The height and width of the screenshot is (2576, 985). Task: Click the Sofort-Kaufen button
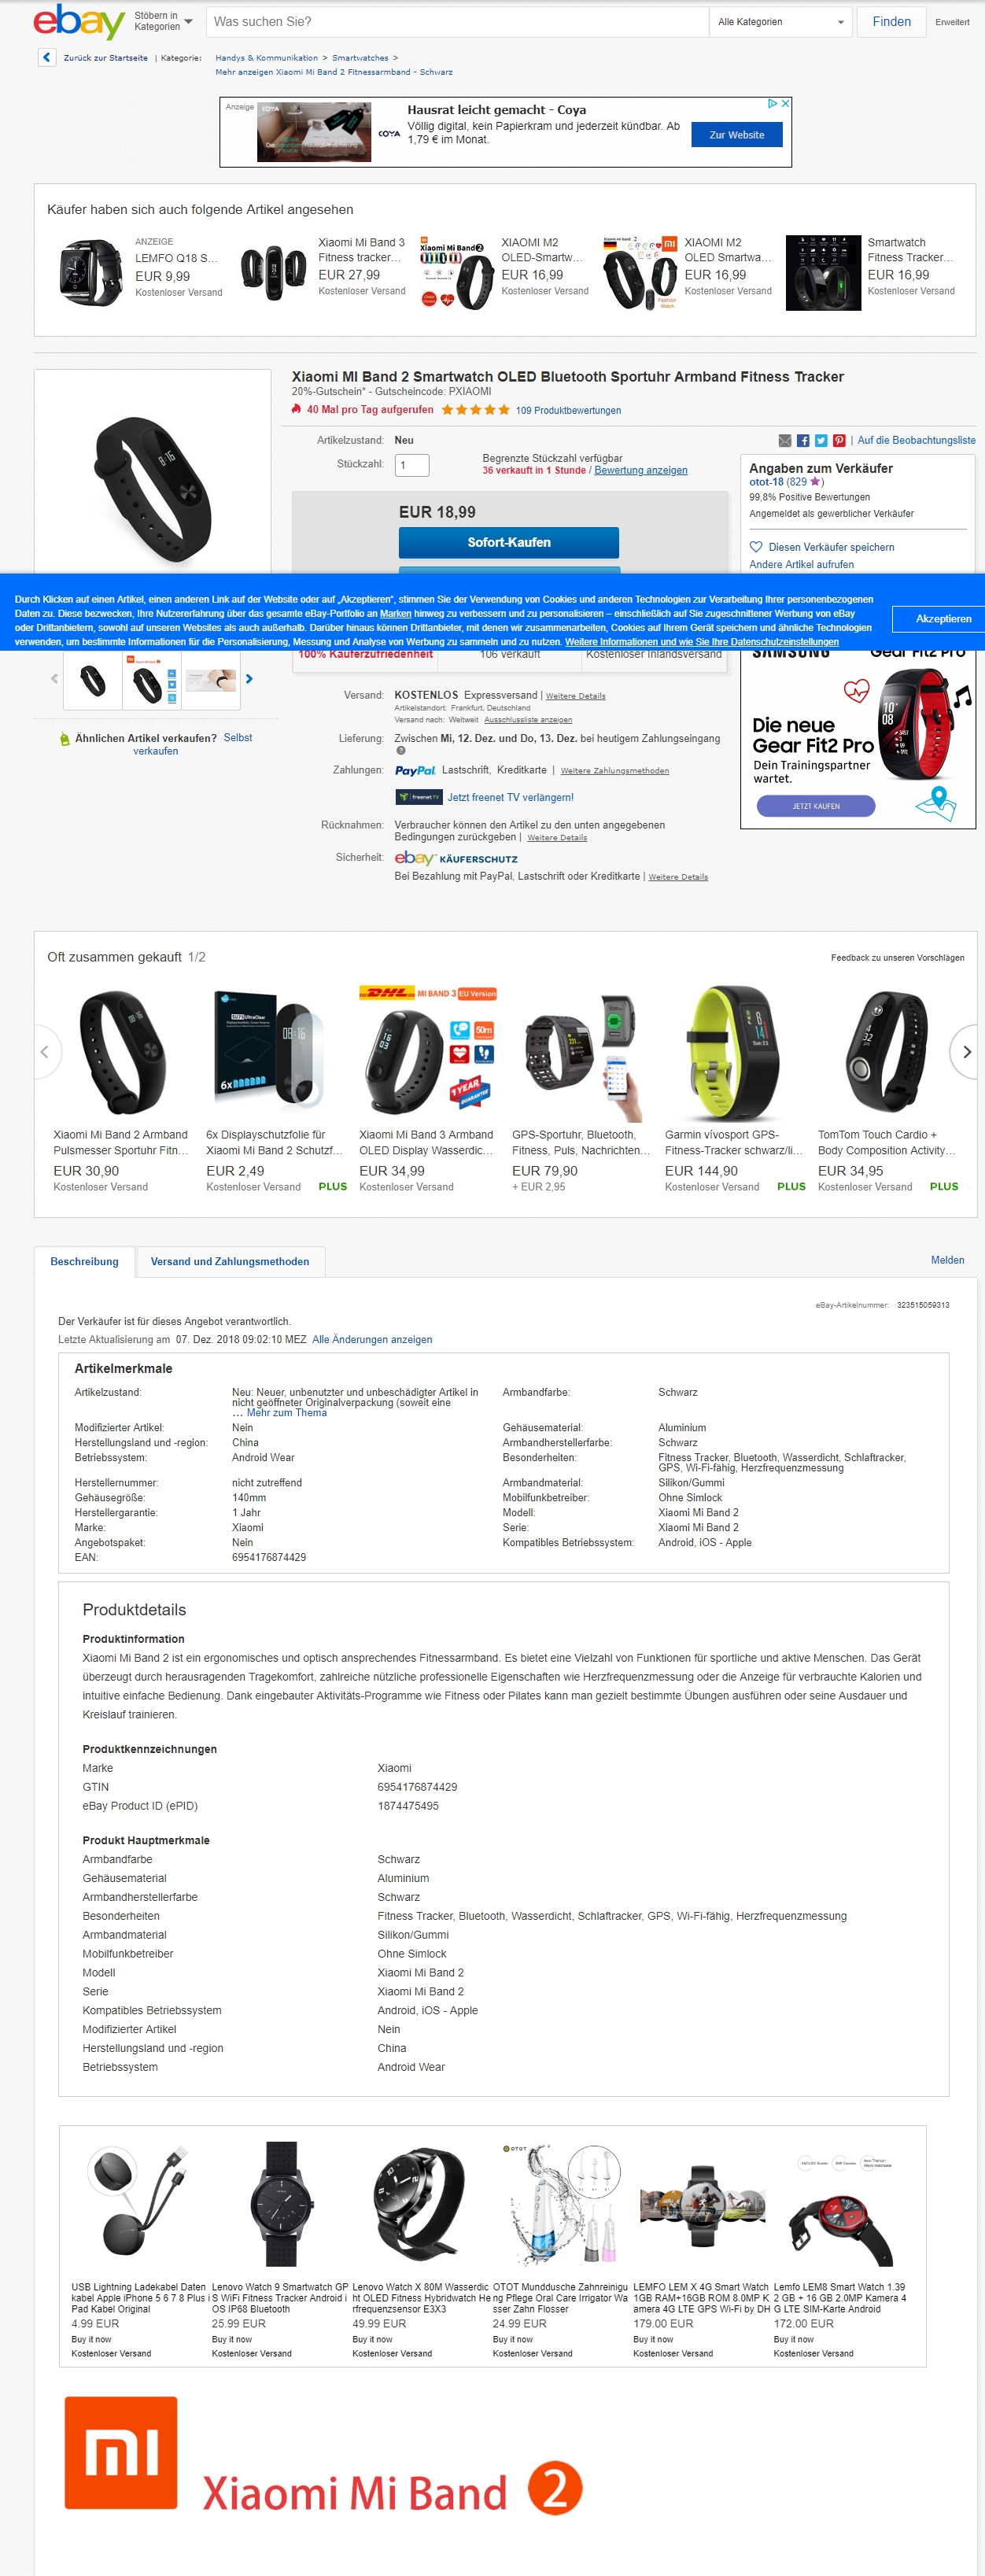coord(509,543)
